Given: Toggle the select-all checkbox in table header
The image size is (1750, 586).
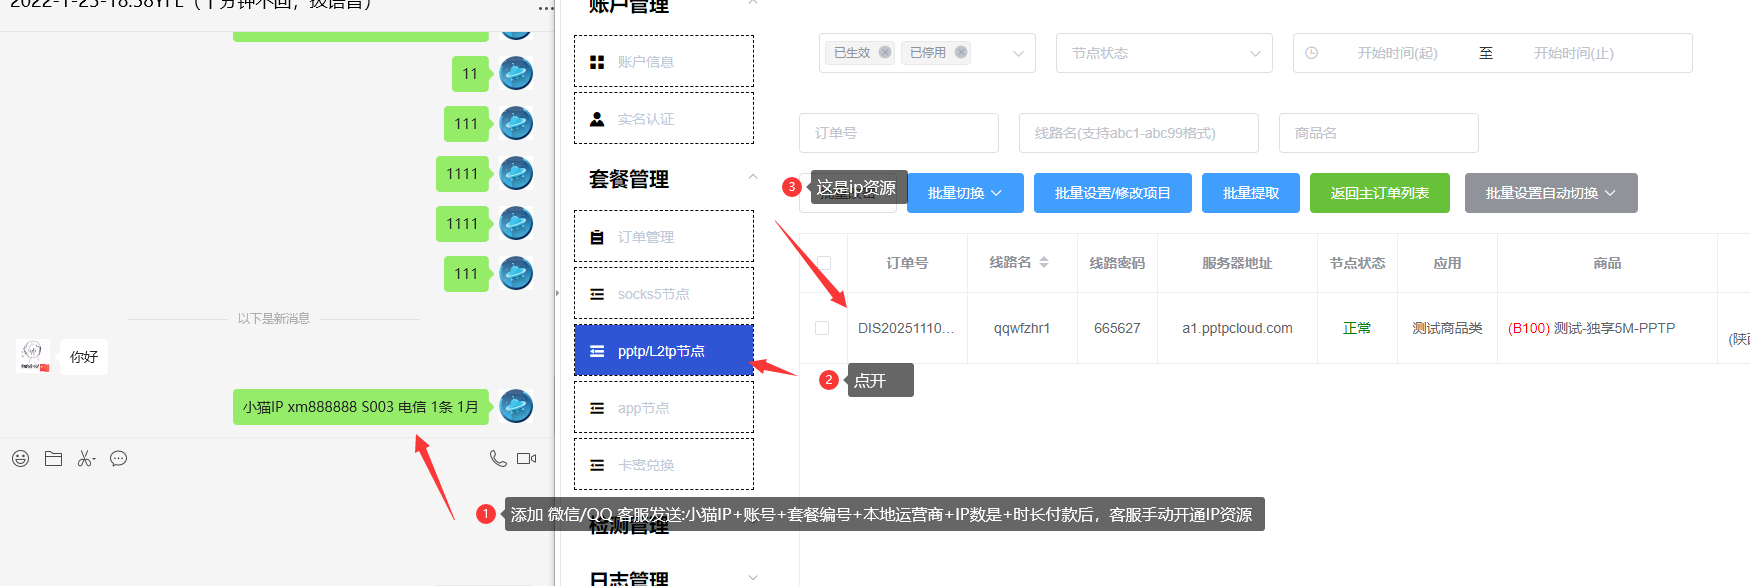Looking at the screenshot, I should (x=824, y=263).
